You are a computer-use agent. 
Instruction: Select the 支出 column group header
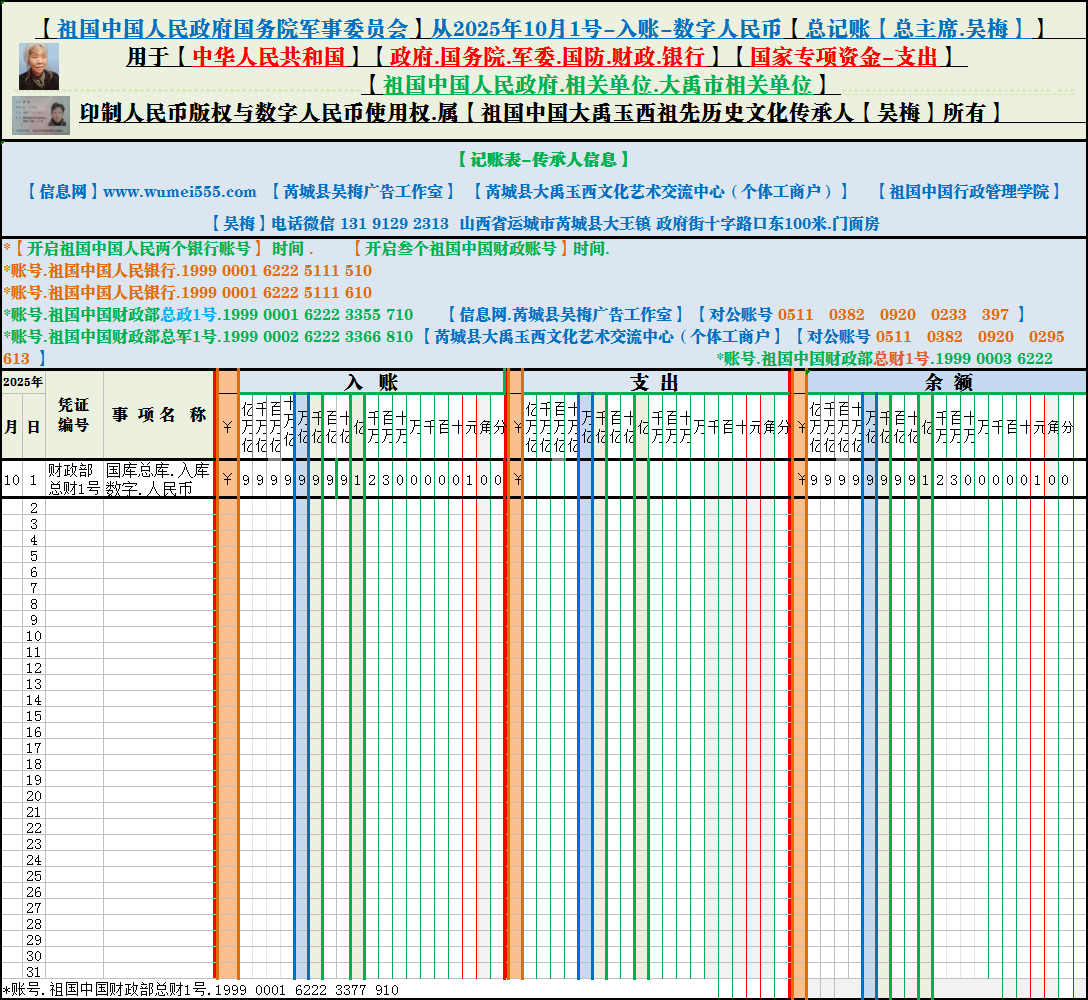655,382
